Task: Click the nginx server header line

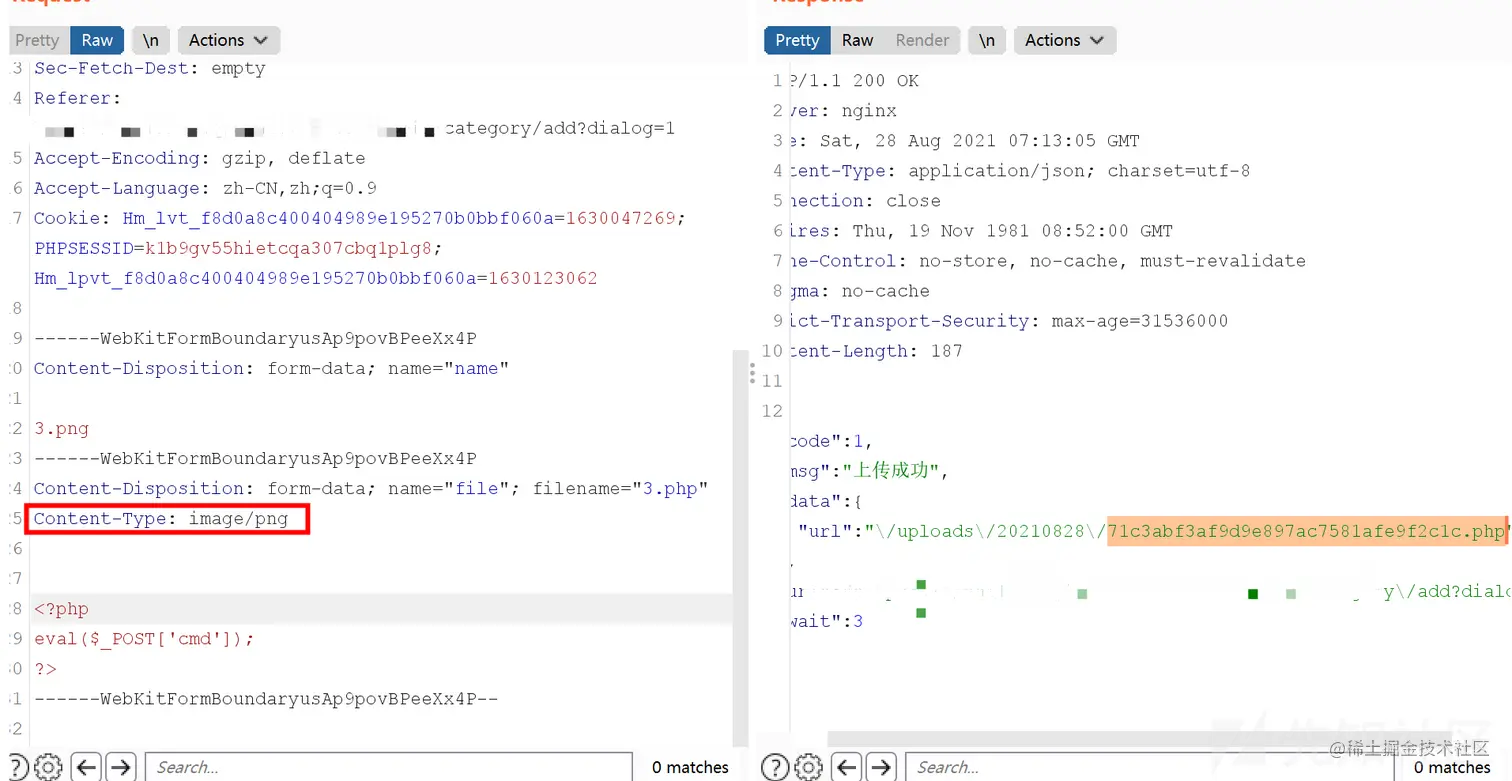Action: [843, 110]
